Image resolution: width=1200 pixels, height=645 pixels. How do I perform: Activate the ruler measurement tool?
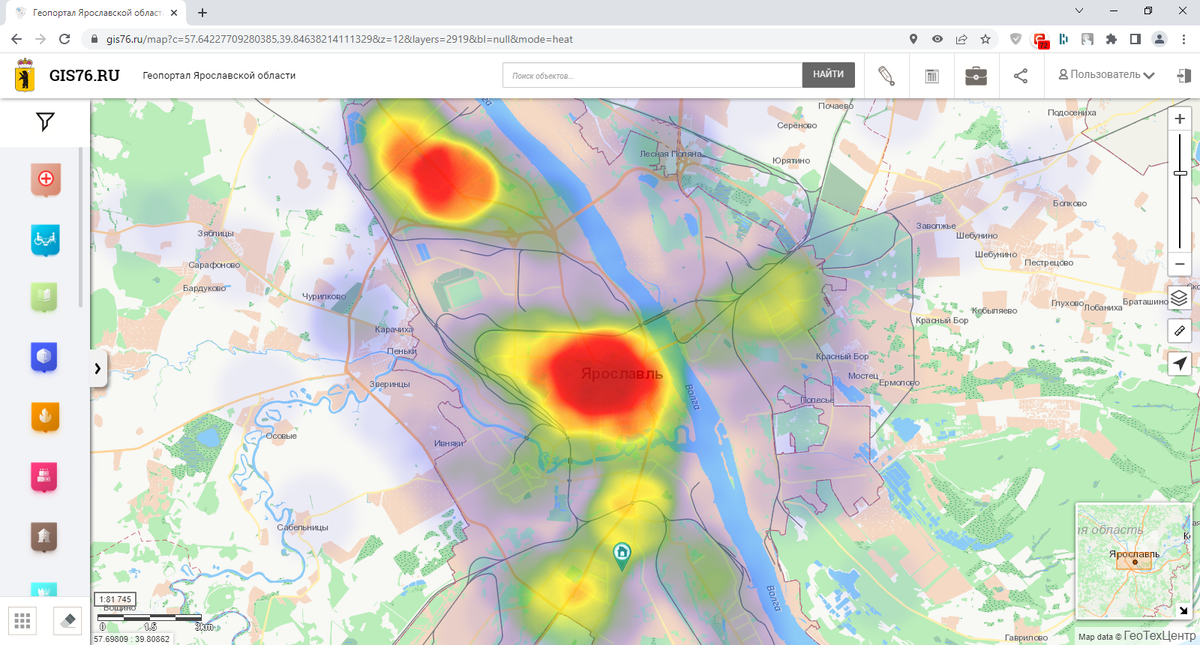coord(1180,330)
